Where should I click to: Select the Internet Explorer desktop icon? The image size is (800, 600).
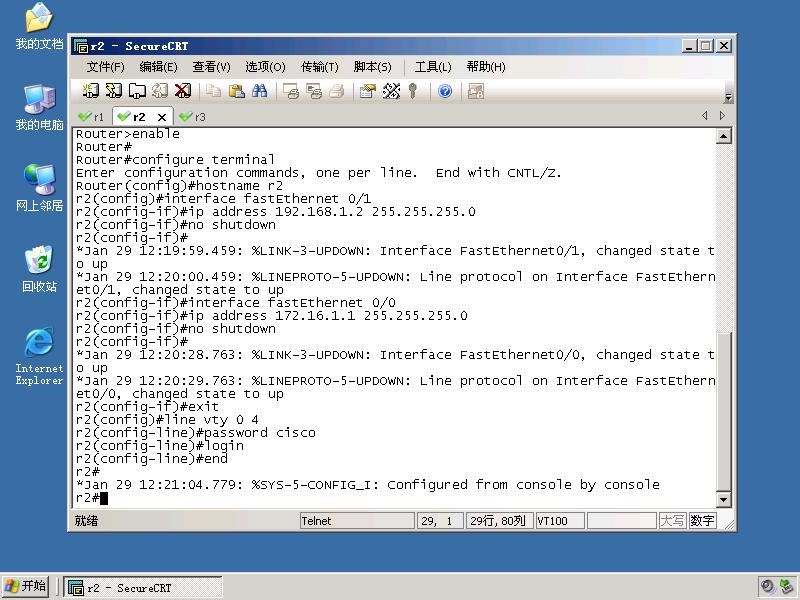coord(39,356)
